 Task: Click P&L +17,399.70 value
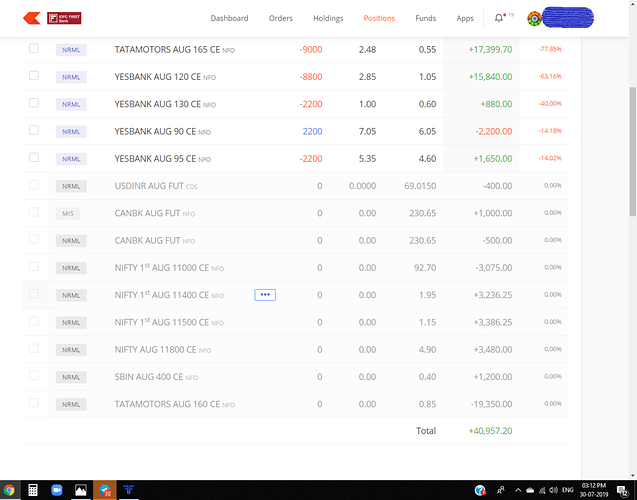pos(490,50)
